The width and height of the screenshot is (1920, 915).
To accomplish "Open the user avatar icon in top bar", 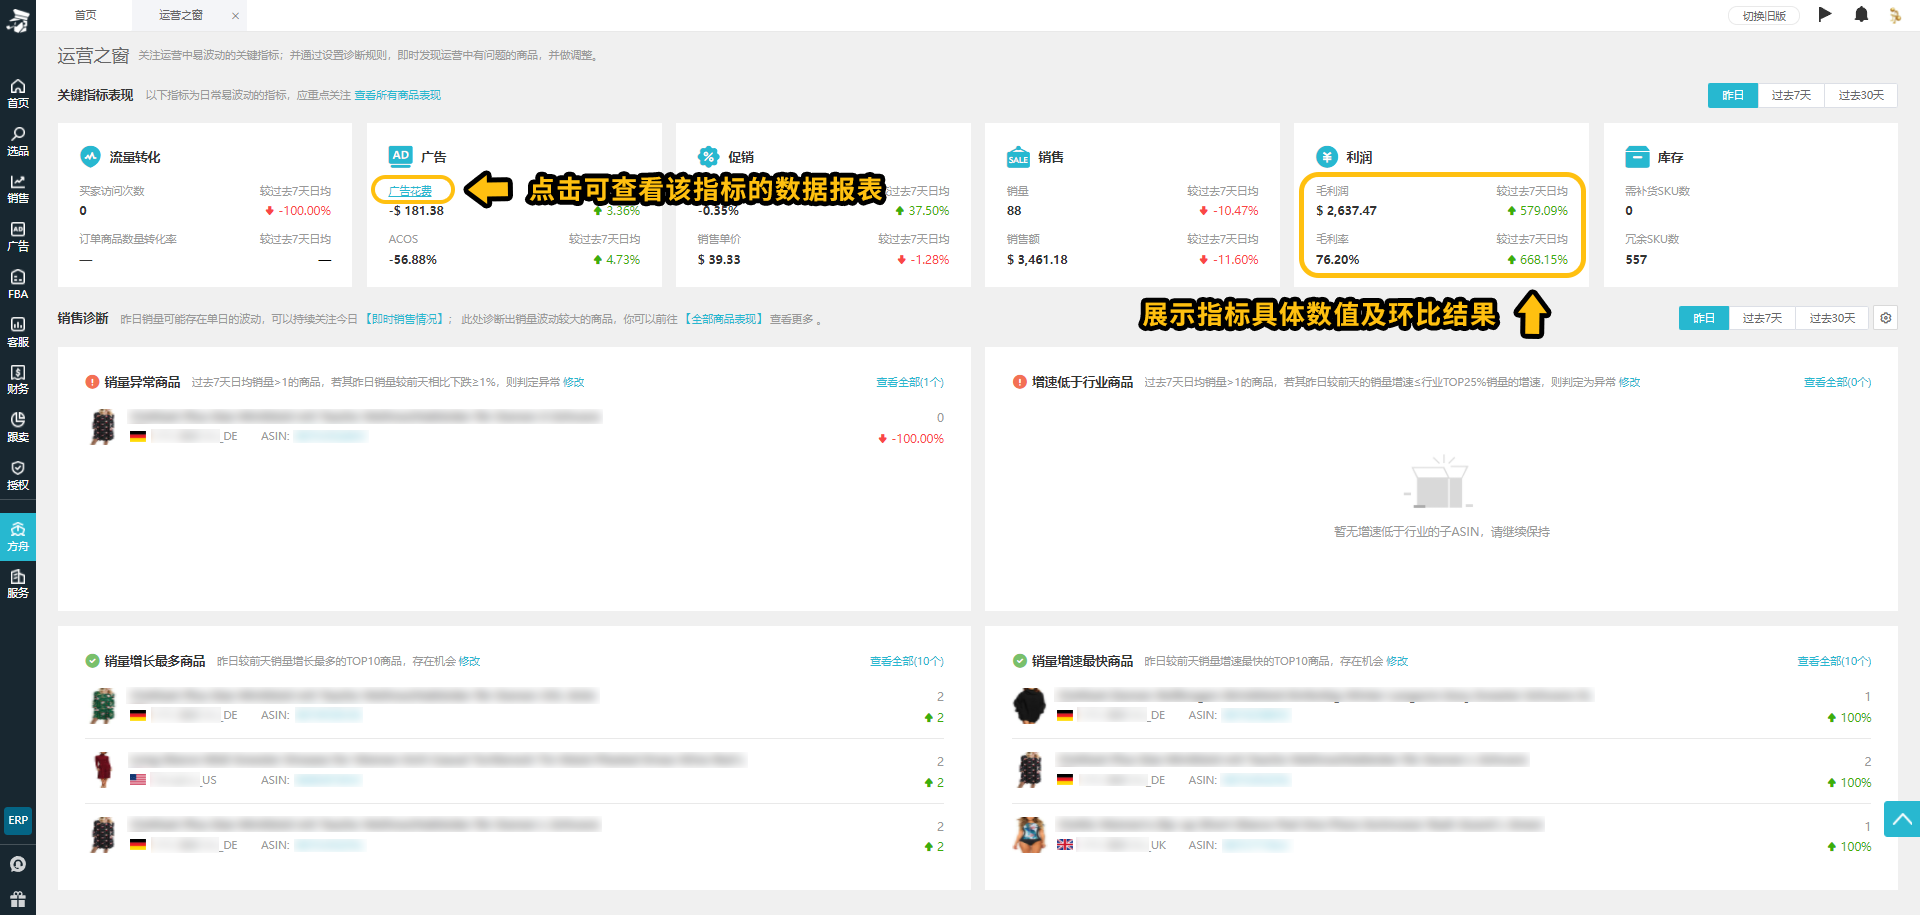I will click(1894, 15).
